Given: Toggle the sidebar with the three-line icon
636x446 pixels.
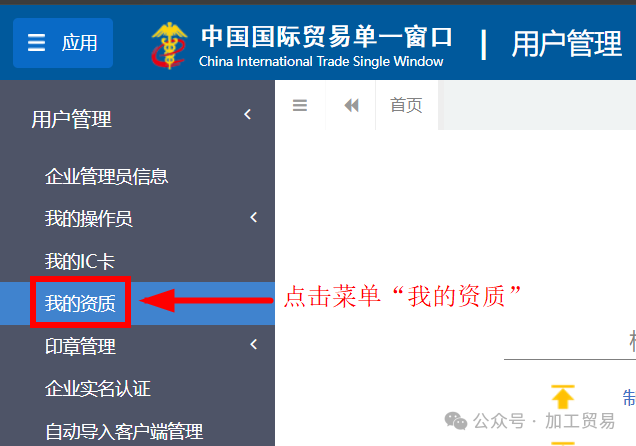Looking at the screenshot, I should click(300, 105).
